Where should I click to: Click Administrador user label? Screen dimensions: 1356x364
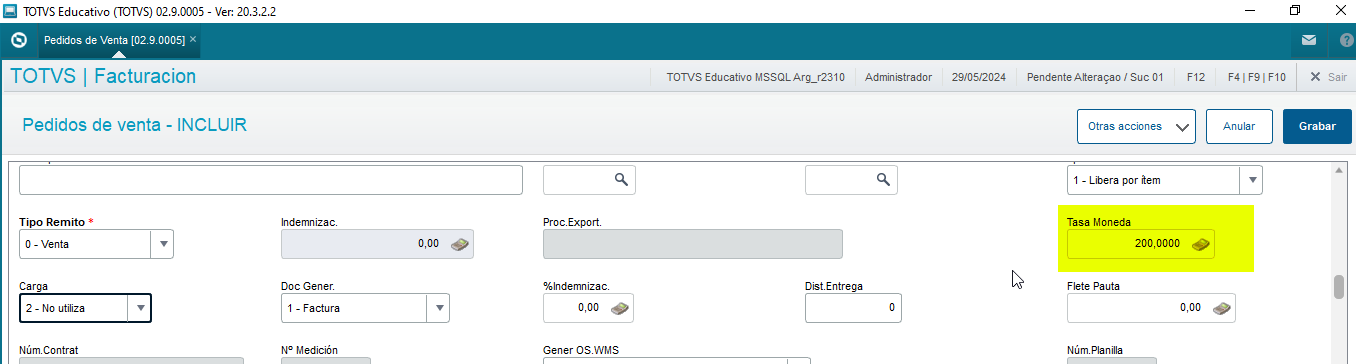click(898, 77)
